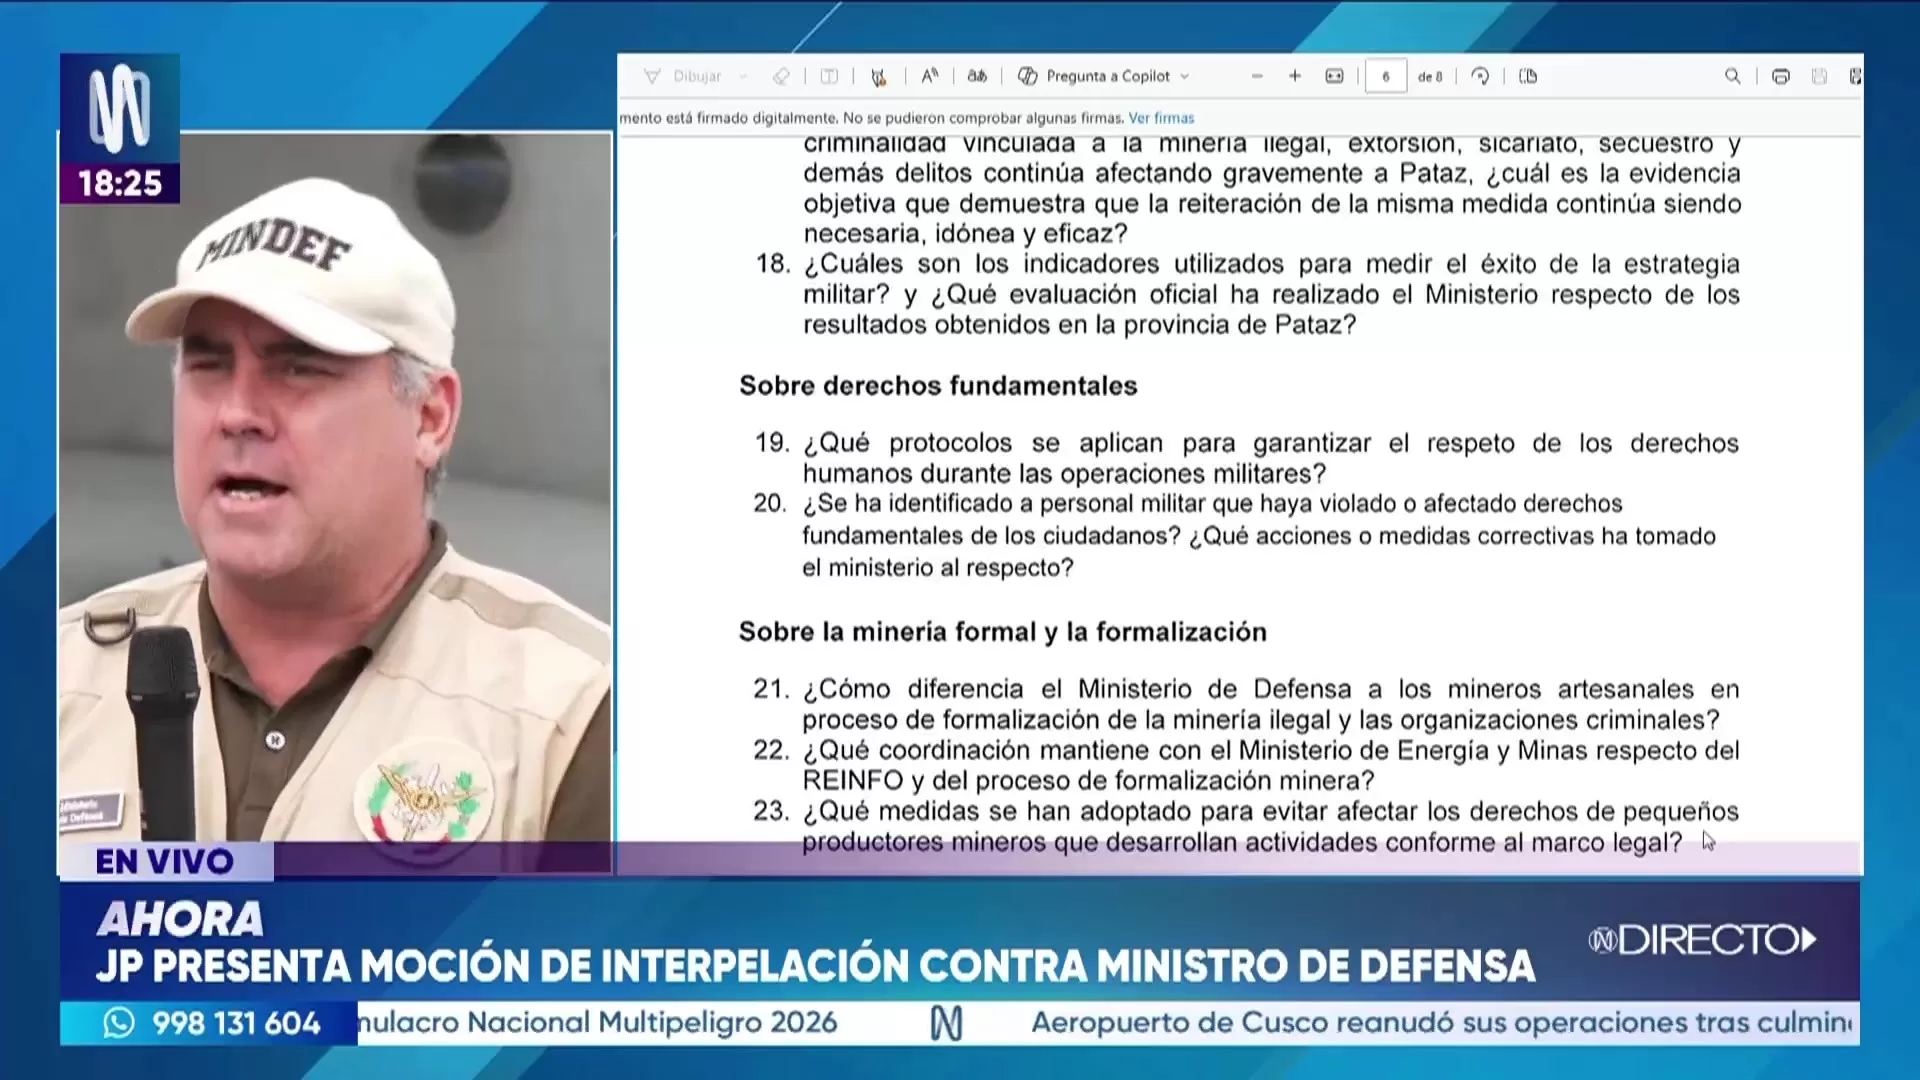Click the fit to width icon
1920x1080 pixels.
coord(1334,76)
